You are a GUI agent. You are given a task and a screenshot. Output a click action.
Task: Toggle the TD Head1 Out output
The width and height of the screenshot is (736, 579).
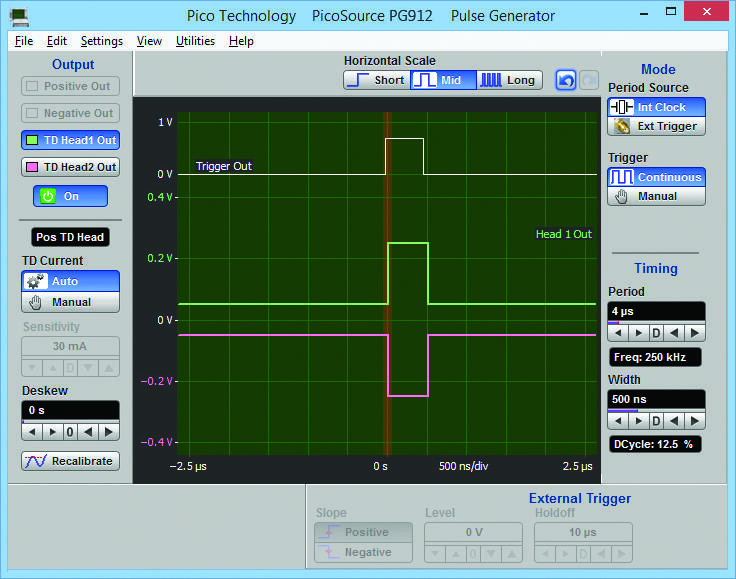tap(70, 140)
